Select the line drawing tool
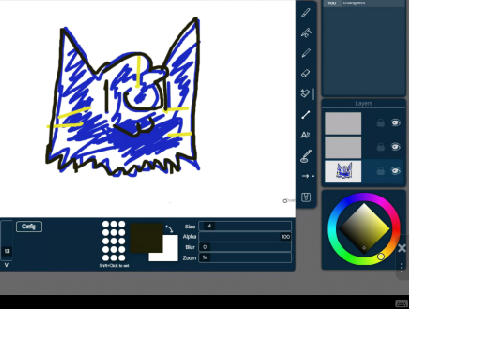The image size is (480, 360). tap(306, 115)
